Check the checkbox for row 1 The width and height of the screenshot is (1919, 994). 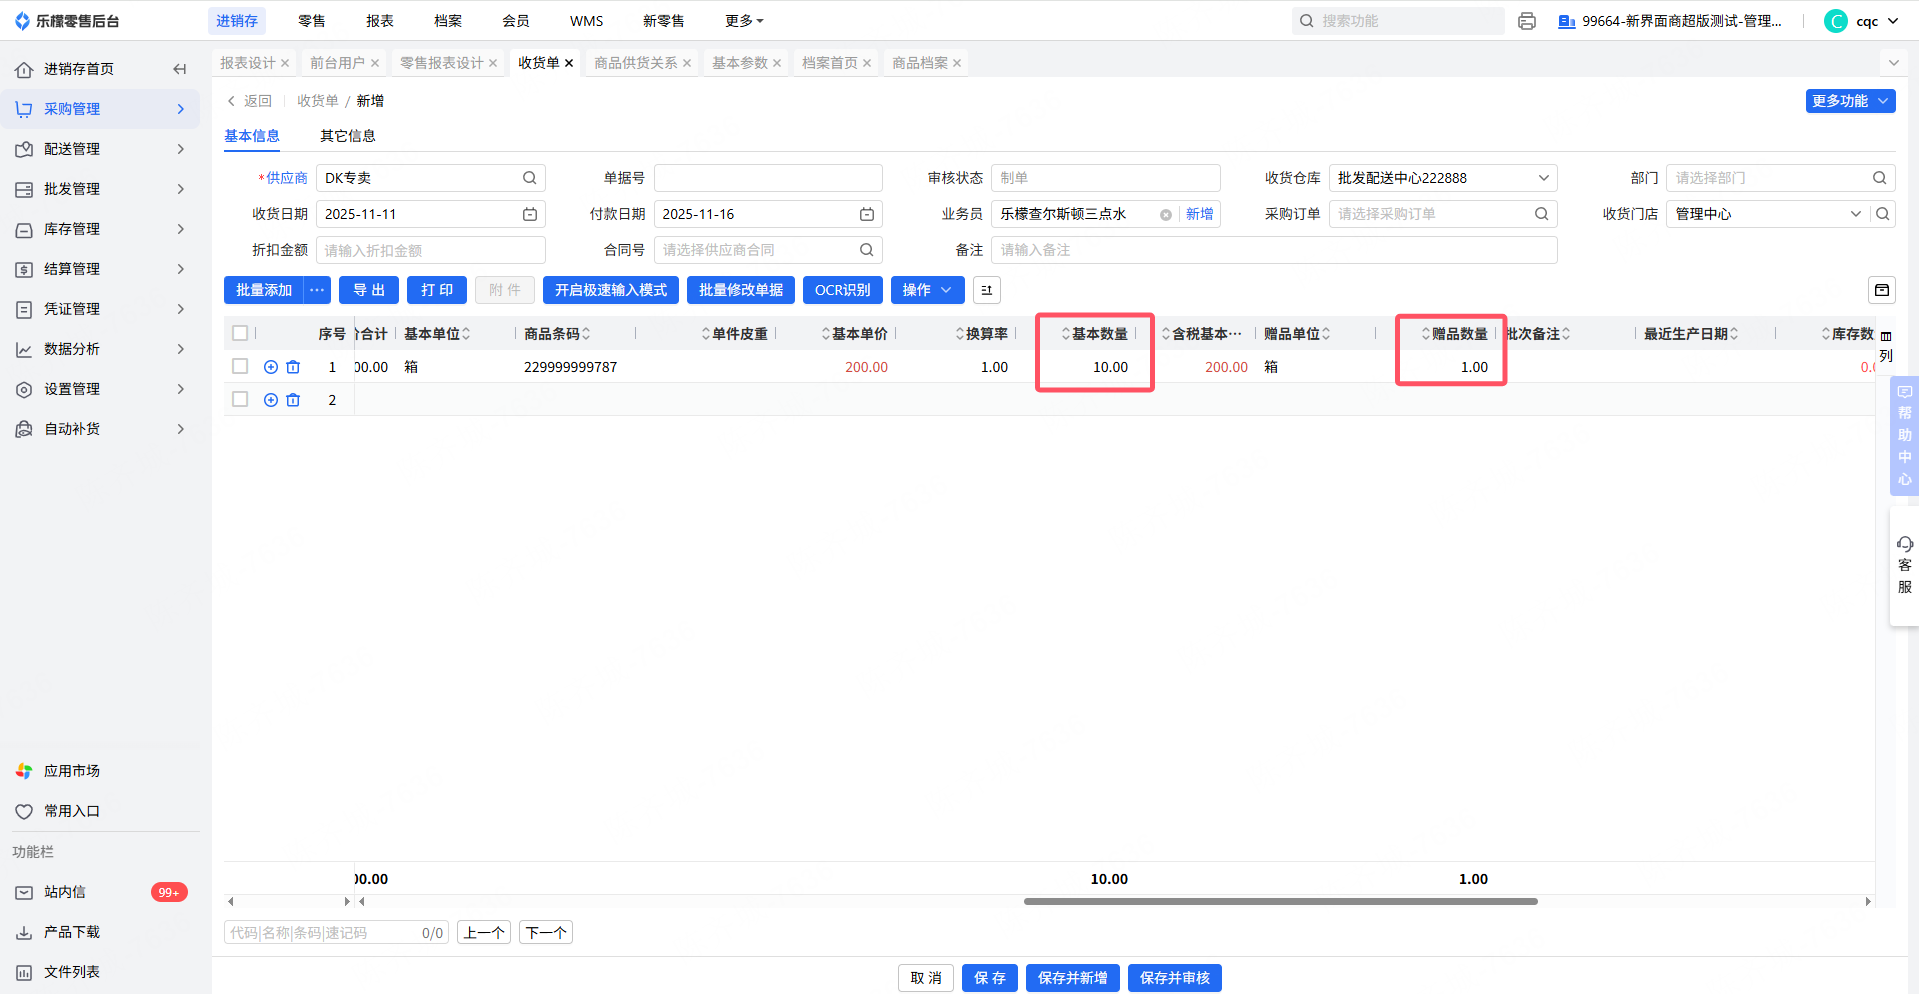coord(240,367)
